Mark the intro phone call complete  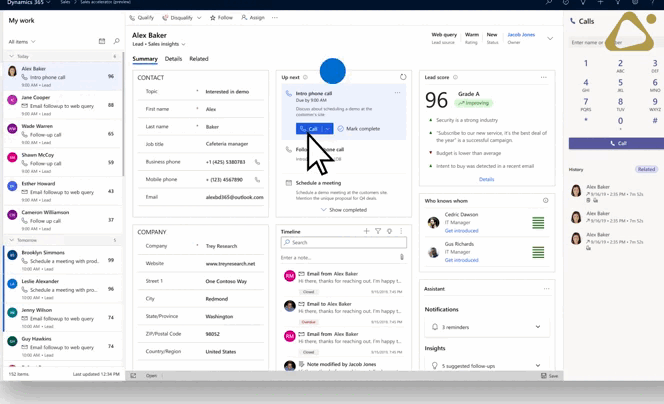point(359,129)
